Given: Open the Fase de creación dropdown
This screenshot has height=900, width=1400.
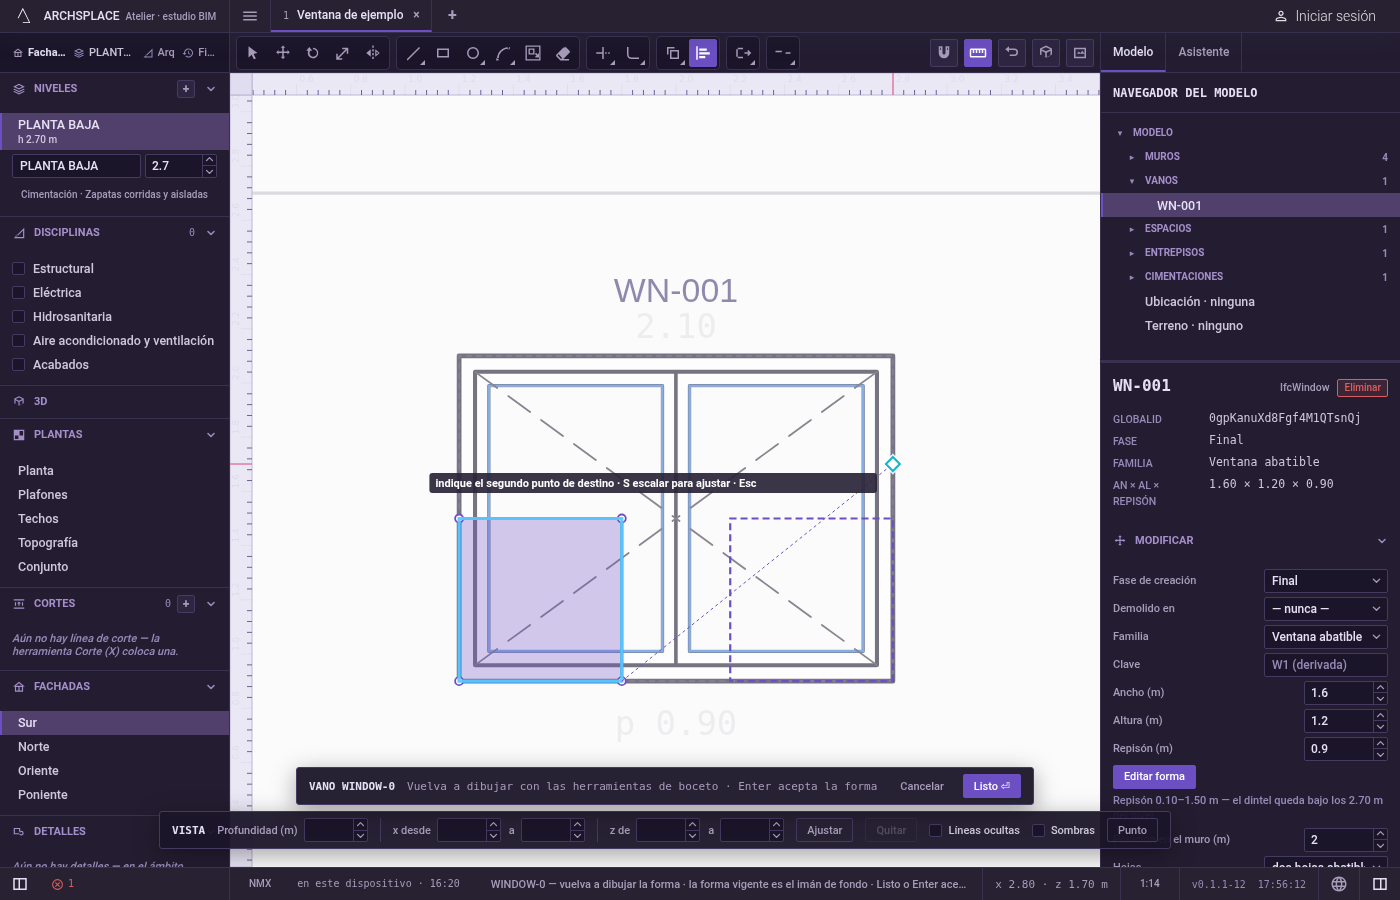Looking at the screenshot, I should click(1326, 581).
